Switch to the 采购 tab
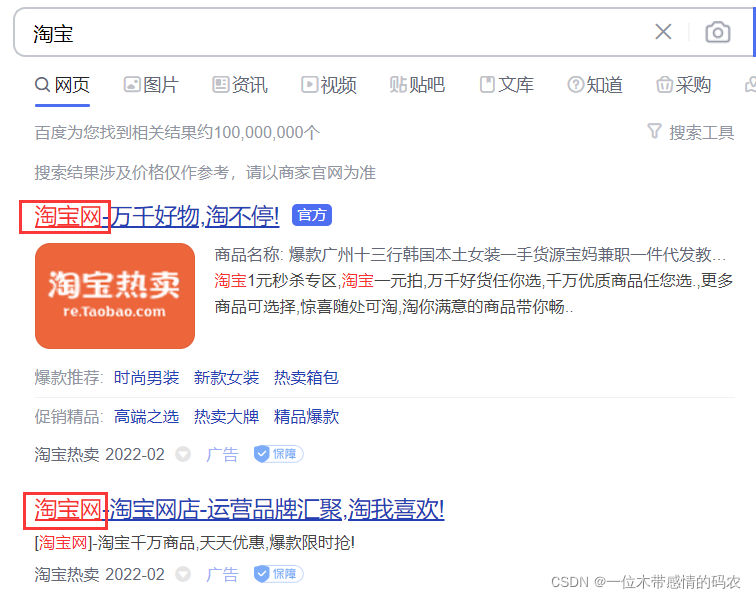 tap(683, 85)
